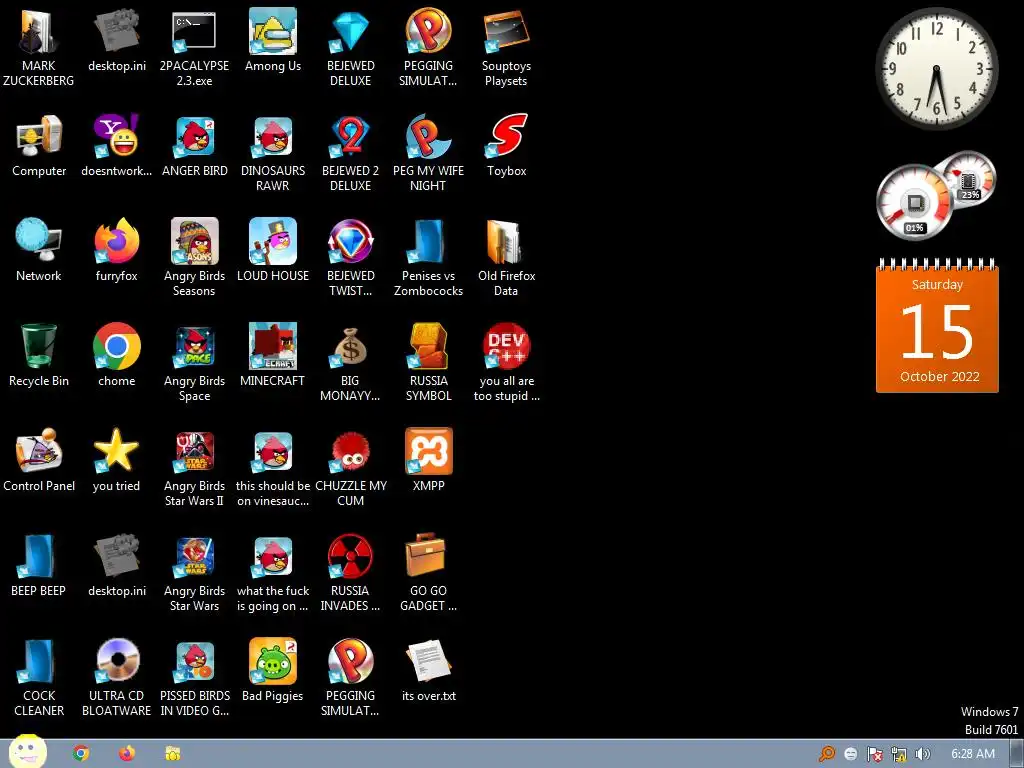Open the furryfox Firefox shortcut
Viewport: 1024px width, 768px height.
pyautogui.click(x=116, y=242)
